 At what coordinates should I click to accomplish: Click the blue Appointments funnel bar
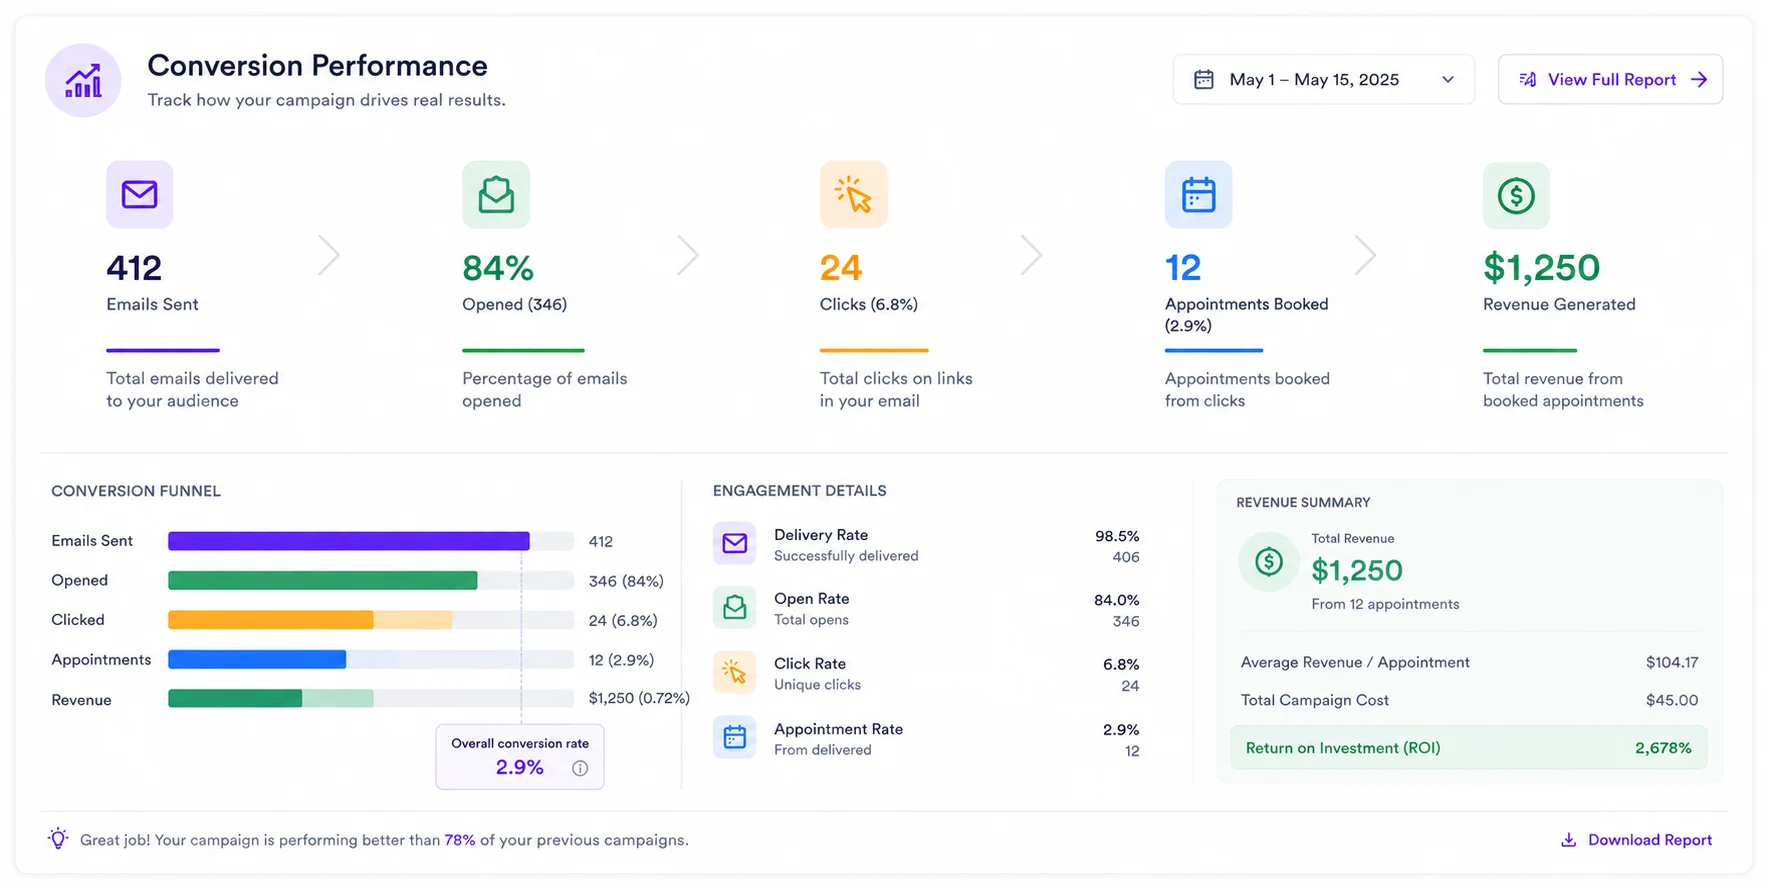(x=257, y=660)
